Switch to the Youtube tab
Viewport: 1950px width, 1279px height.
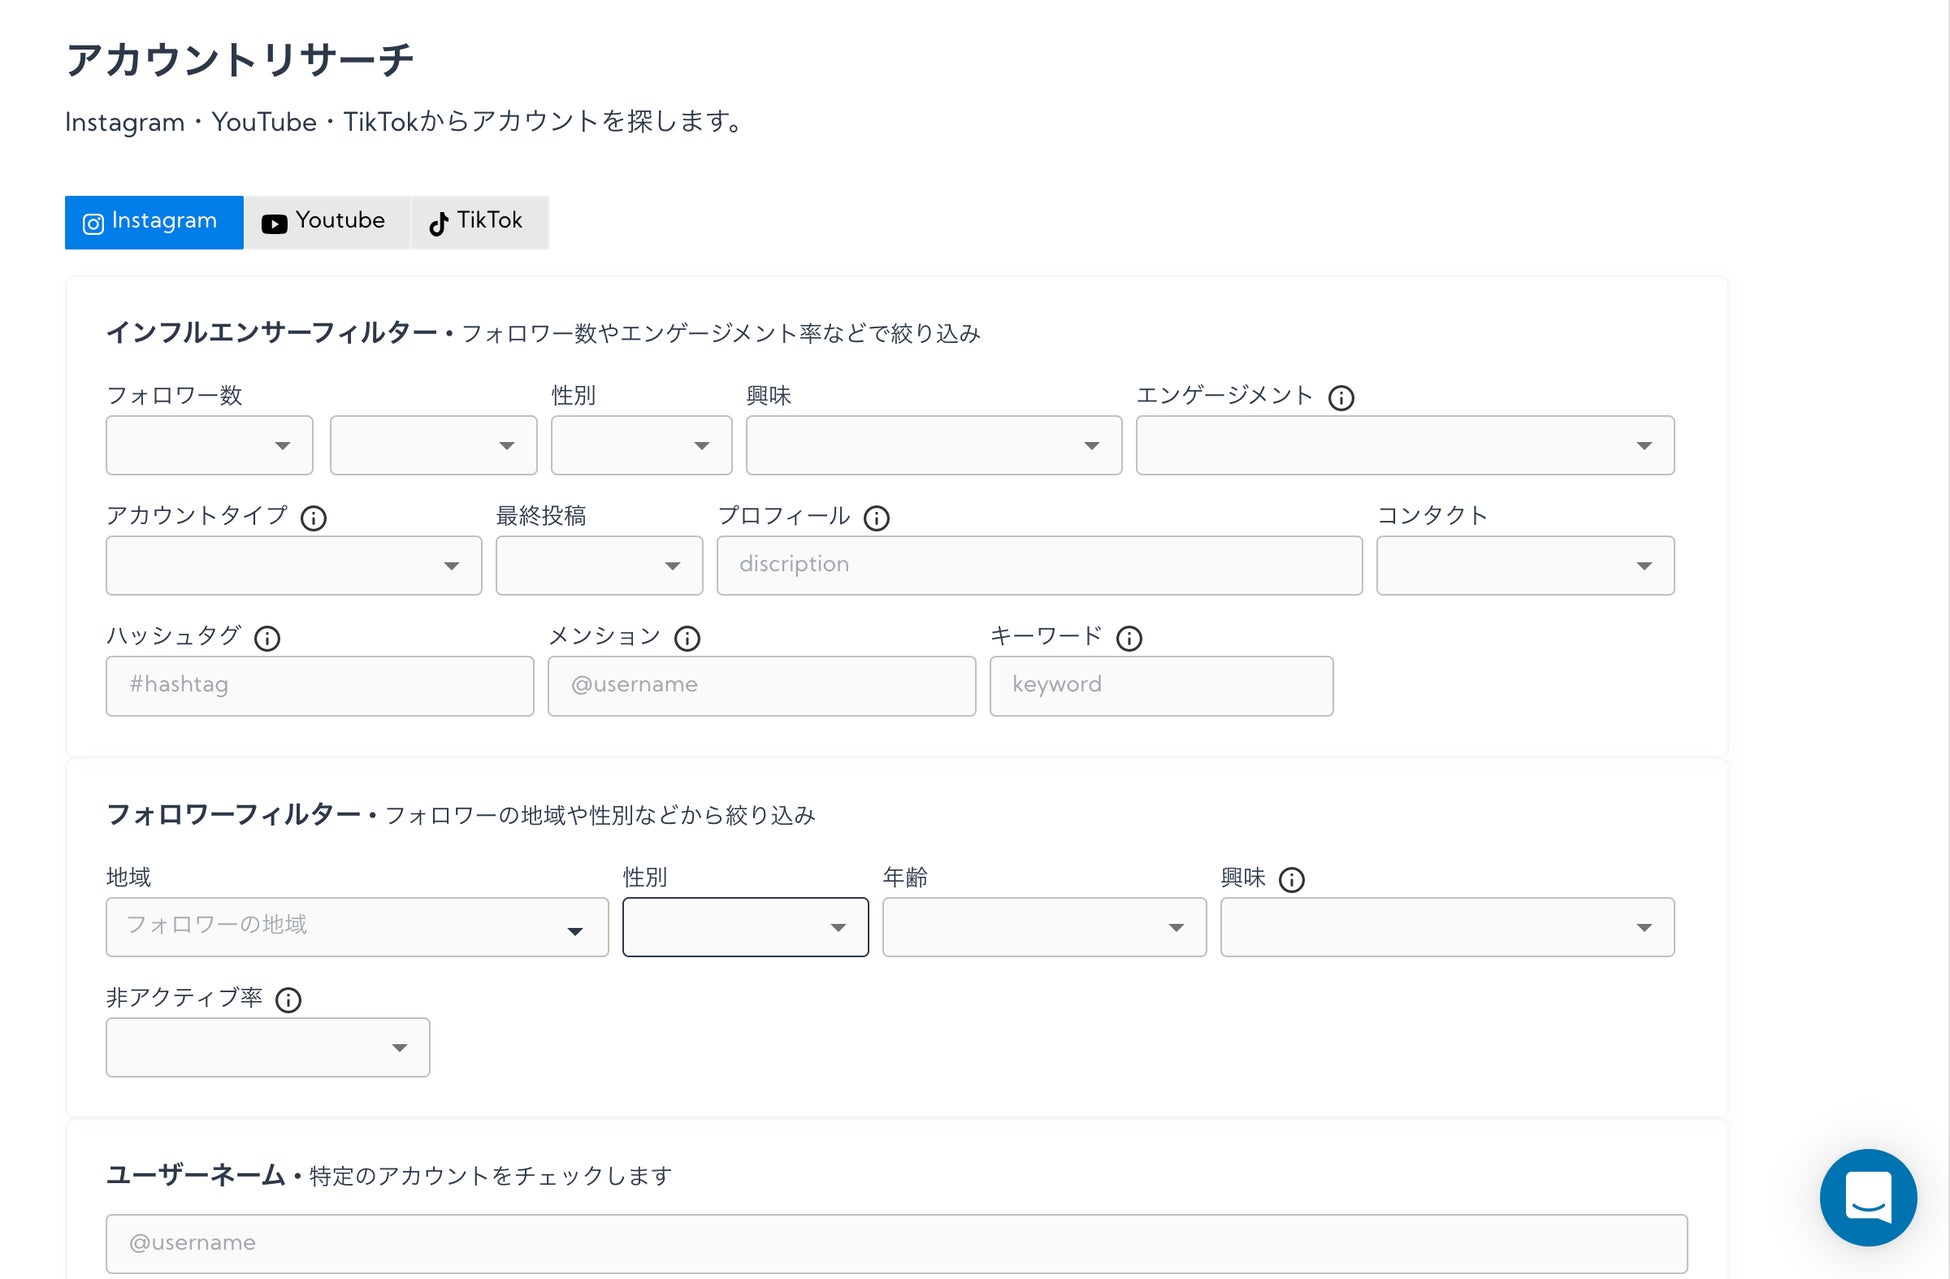click(326, 222)
